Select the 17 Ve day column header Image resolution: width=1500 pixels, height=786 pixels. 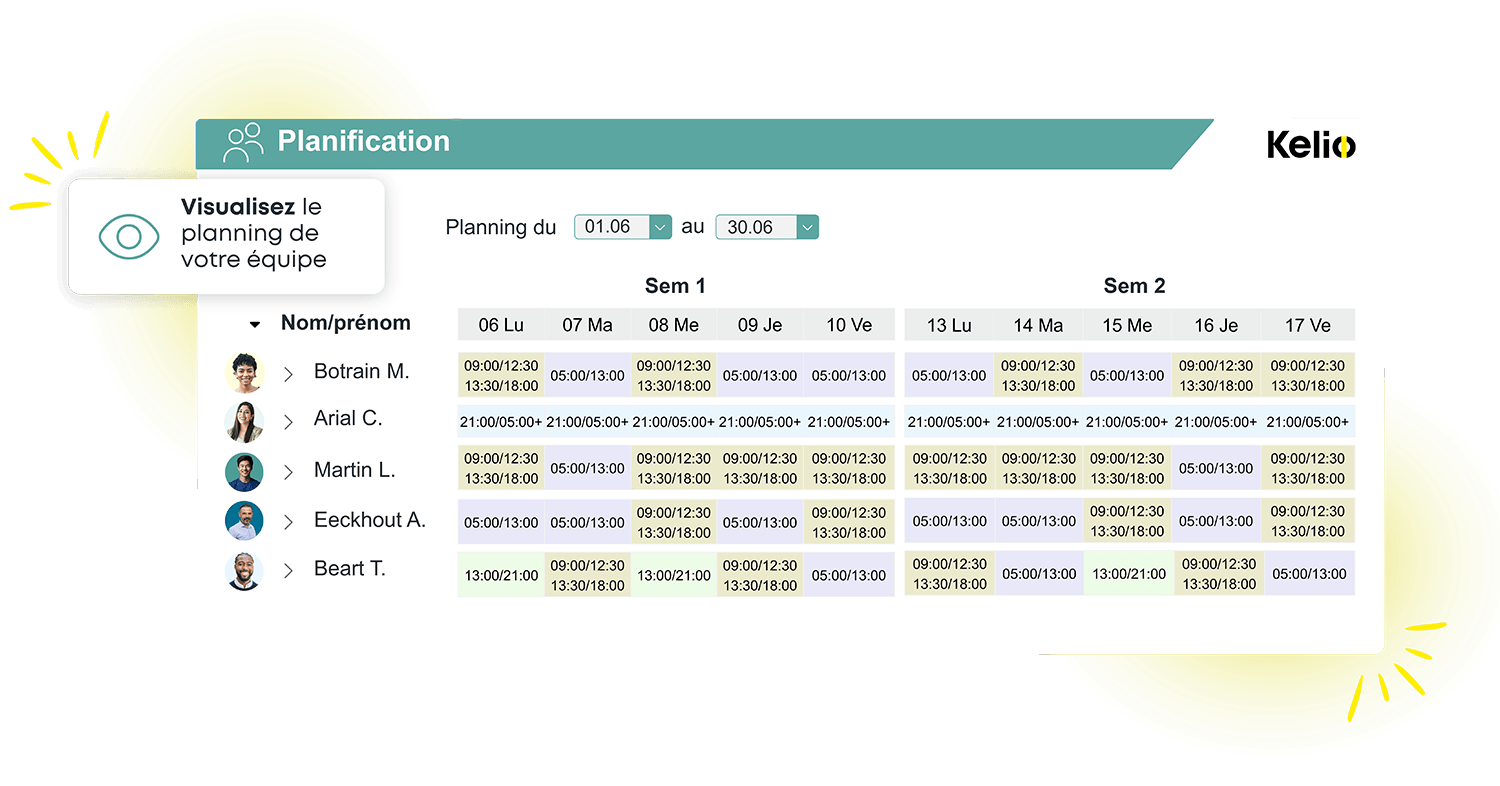click(1308, 325)
